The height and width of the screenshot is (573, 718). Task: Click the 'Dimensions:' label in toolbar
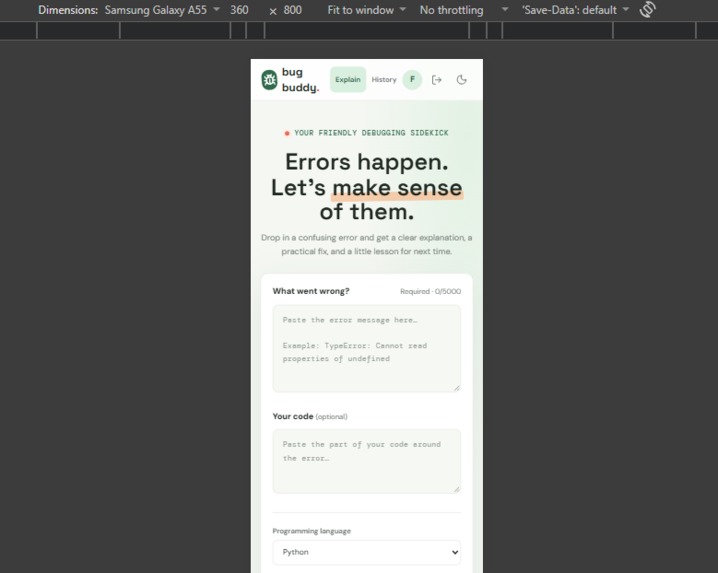tap(68, 10)
